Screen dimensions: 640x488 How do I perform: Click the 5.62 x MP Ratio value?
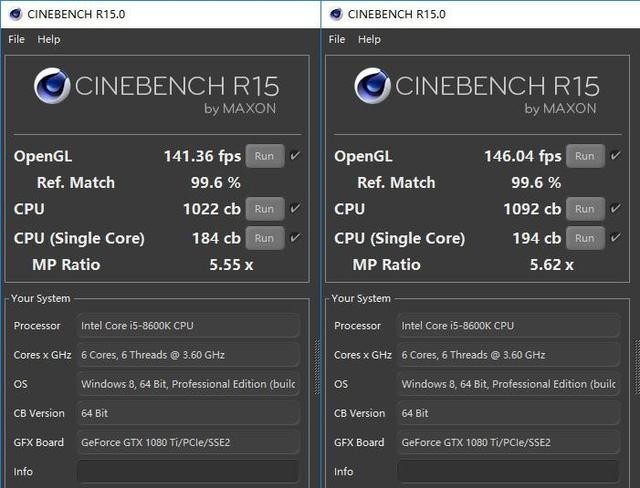pos(551,265)
